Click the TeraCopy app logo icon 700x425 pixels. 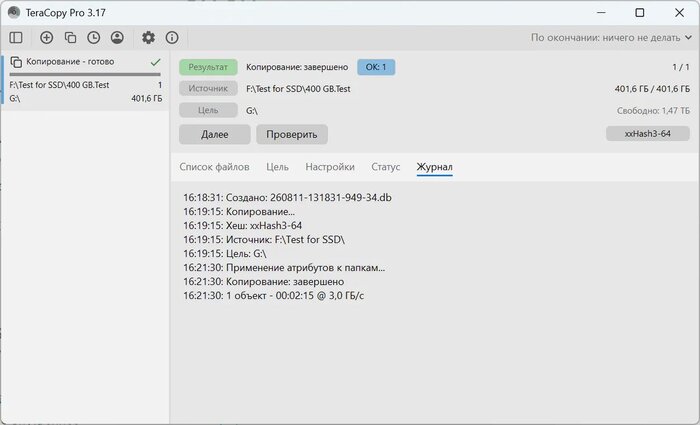click(x=14, y=12)
